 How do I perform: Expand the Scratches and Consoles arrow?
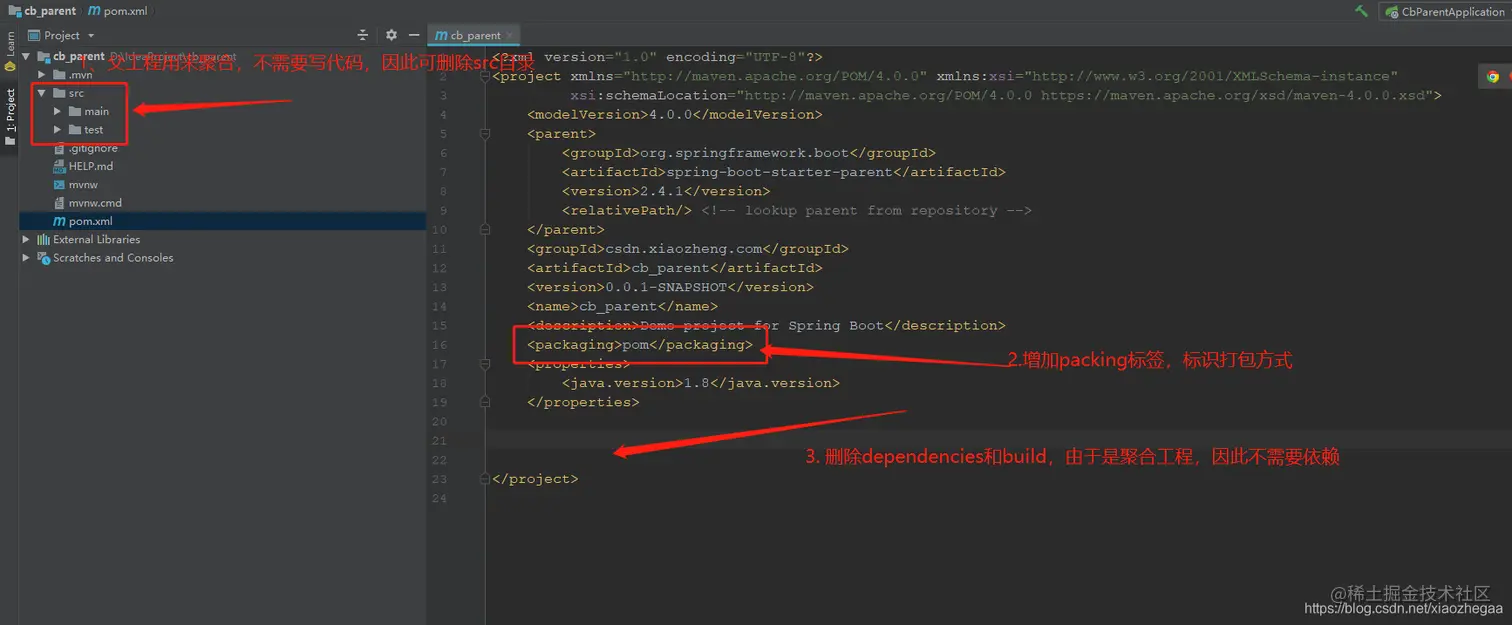[x=27, y=257]
